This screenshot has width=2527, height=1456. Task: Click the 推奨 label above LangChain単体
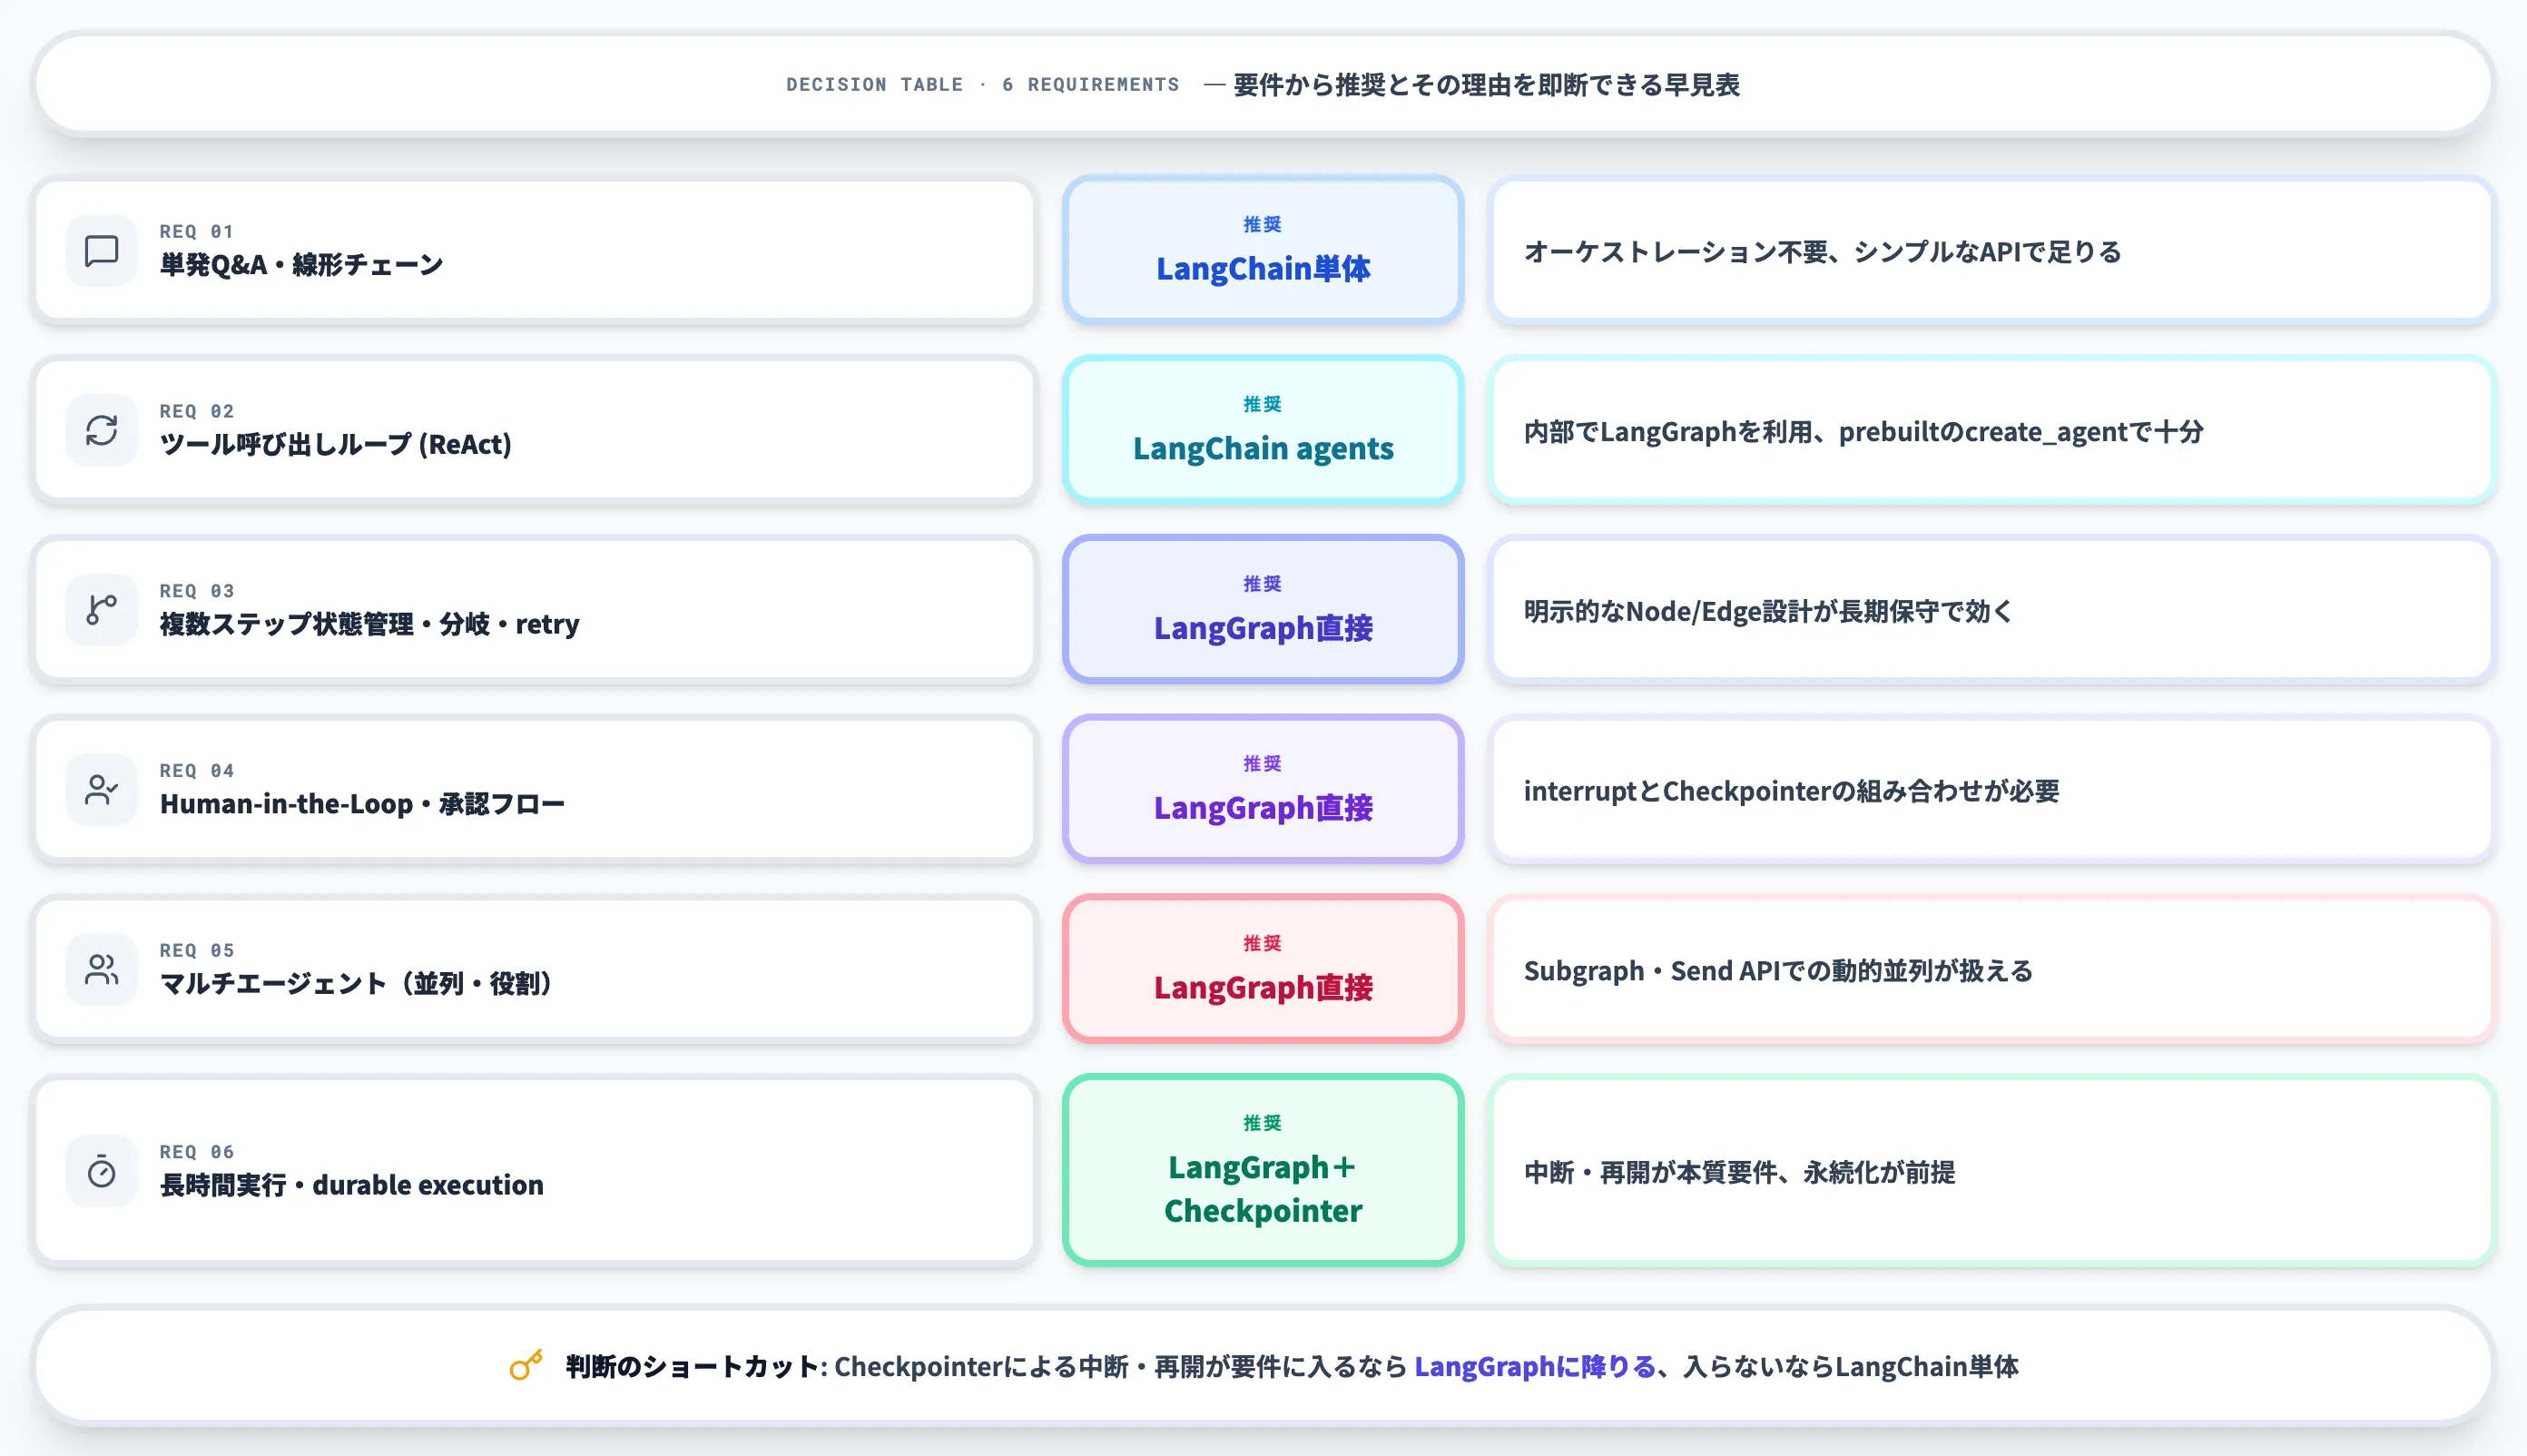[1263, 225]
